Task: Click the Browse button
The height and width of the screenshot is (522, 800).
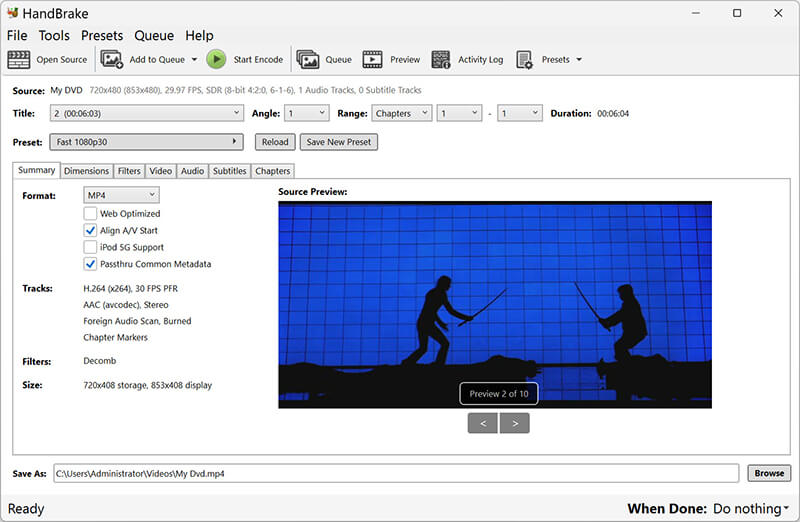Action: coord(769,473)
